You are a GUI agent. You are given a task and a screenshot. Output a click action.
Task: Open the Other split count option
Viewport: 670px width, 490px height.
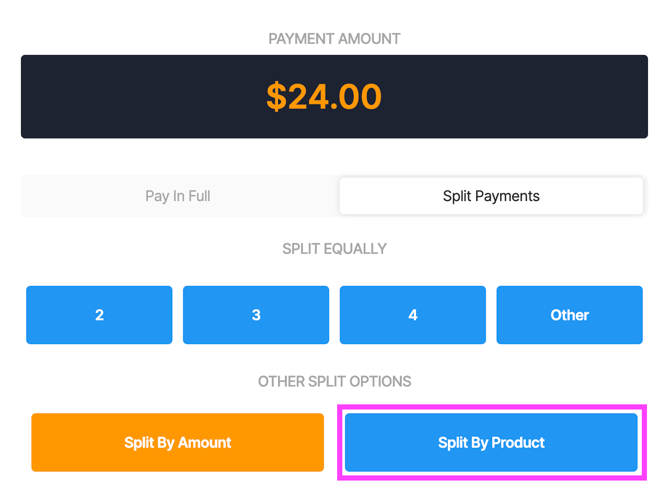click(570, 315)
